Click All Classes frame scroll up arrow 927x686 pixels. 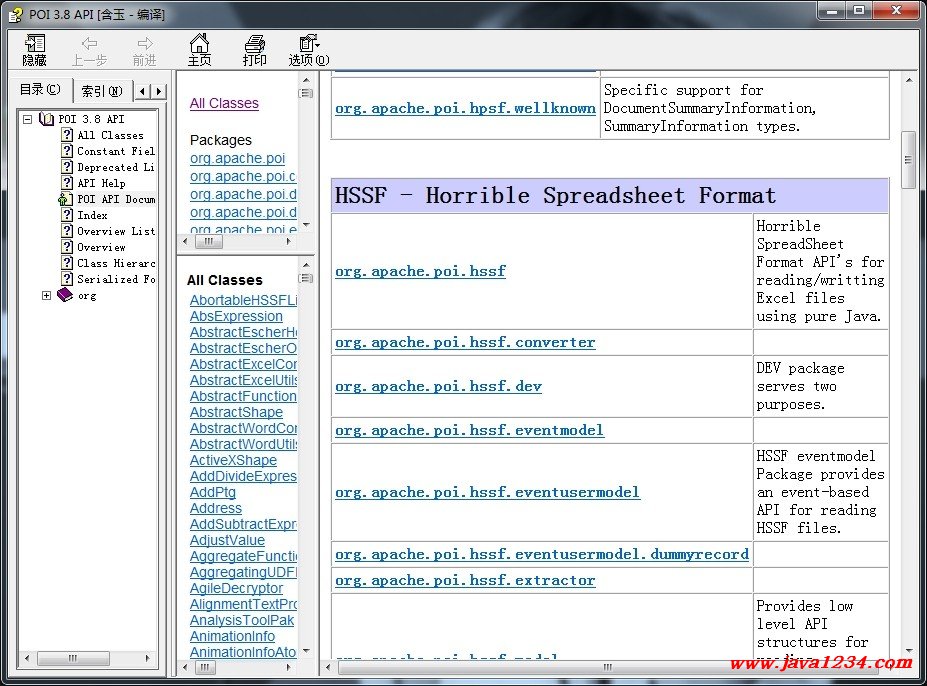[x=306, y=264]
